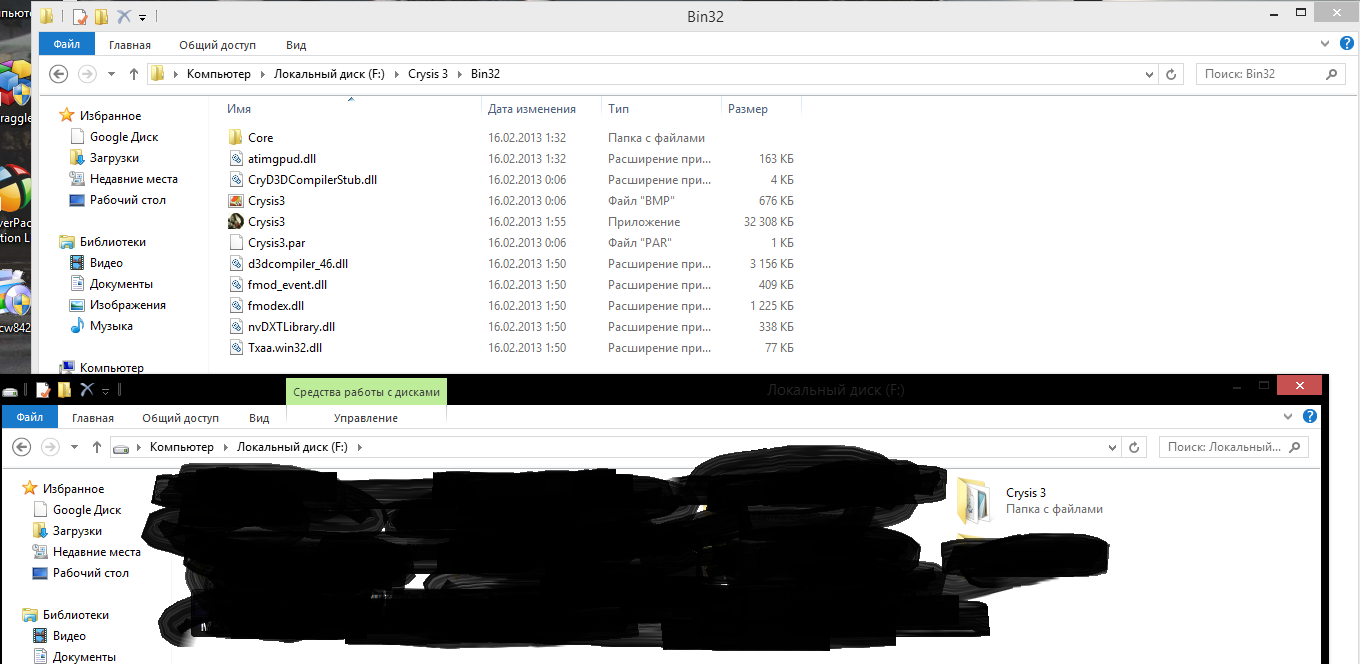Image resolution: width=1360 pixels, height=664 pixels.
Task: Open the Crysis3 application executable
Action: coord(266,222)
